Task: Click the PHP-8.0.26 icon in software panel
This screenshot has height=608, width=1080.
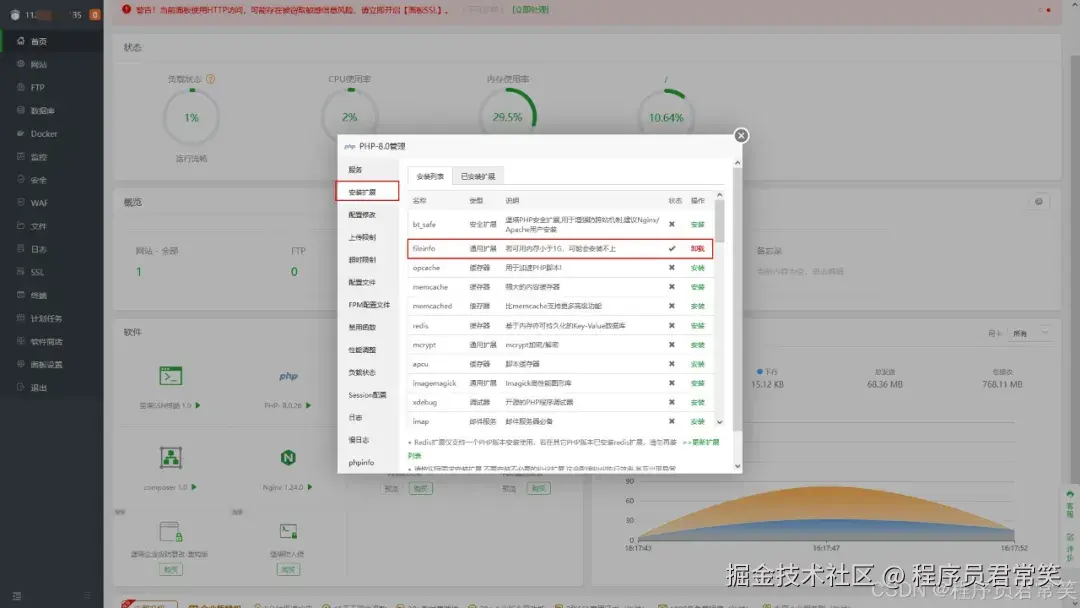Action: pyautogui.click(x=286, y=376)
